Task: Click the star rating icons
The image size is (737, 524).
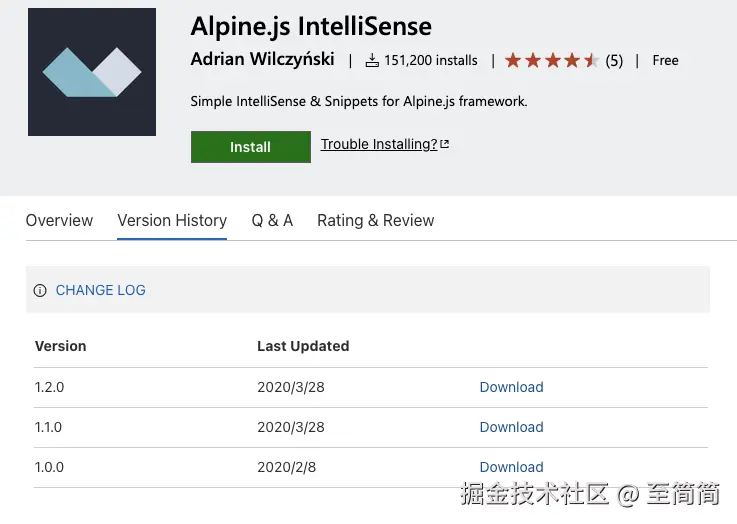Action: click(551, 61)
